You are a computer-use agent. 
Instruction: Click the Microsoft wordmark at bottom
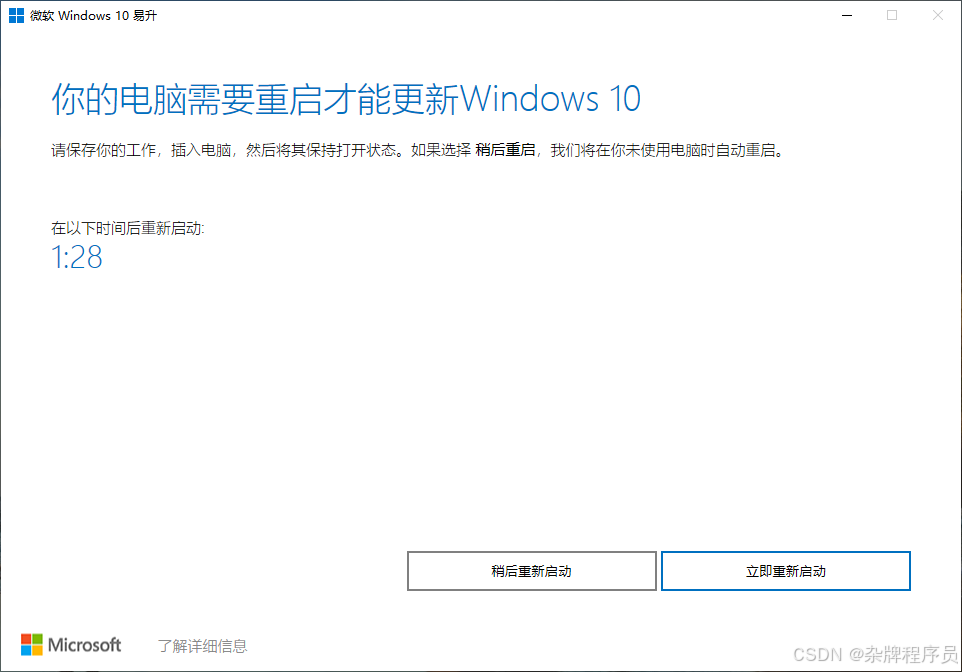click(x=85, y=645)
